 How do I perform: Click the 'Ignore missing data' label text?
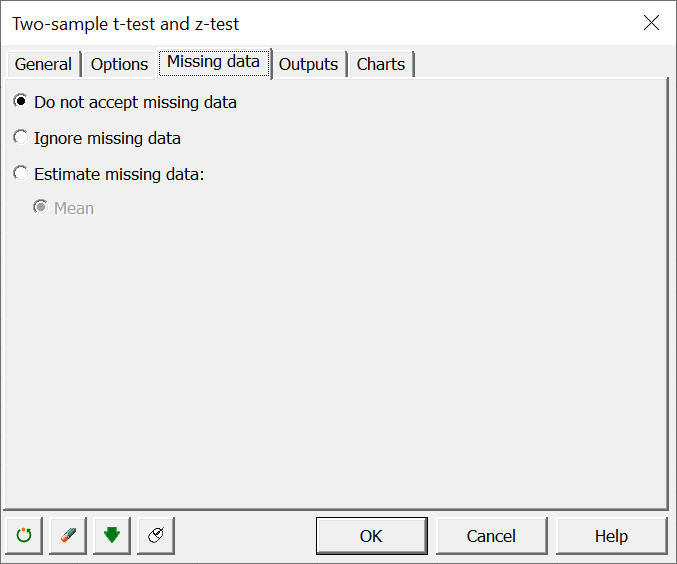pos(108,138)
